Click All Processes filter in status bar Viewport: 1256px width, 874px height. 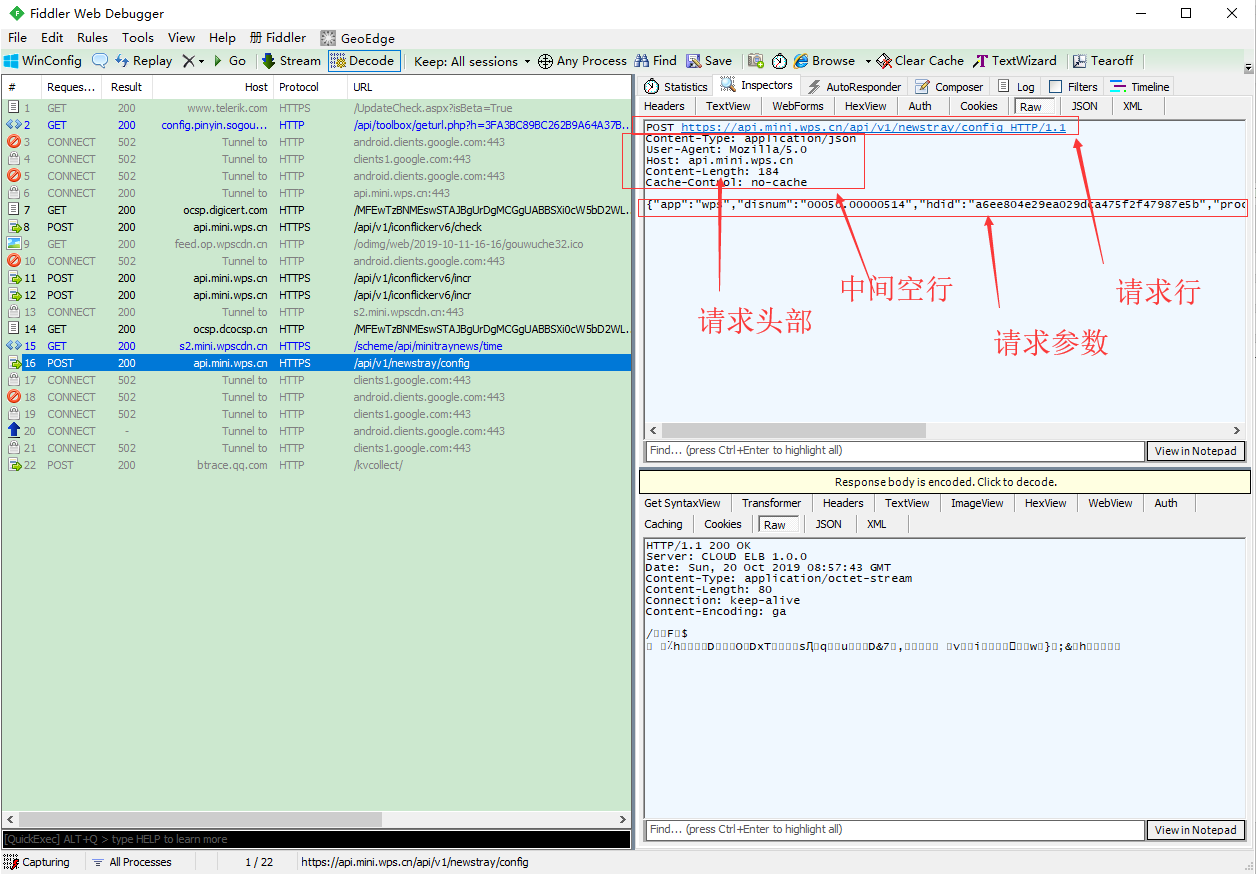(x=132, y=862)
